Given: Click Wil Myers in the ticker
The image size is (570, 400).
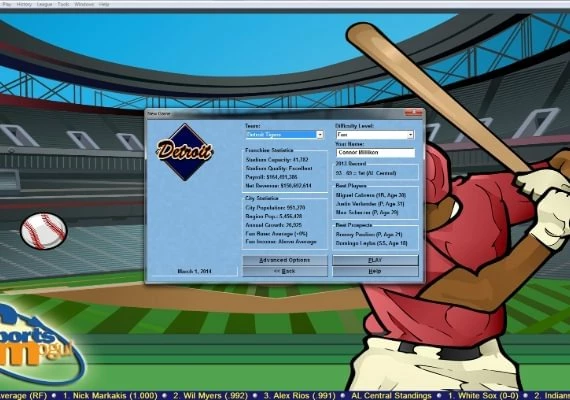Looking at the screenshot, I should 210,396.
